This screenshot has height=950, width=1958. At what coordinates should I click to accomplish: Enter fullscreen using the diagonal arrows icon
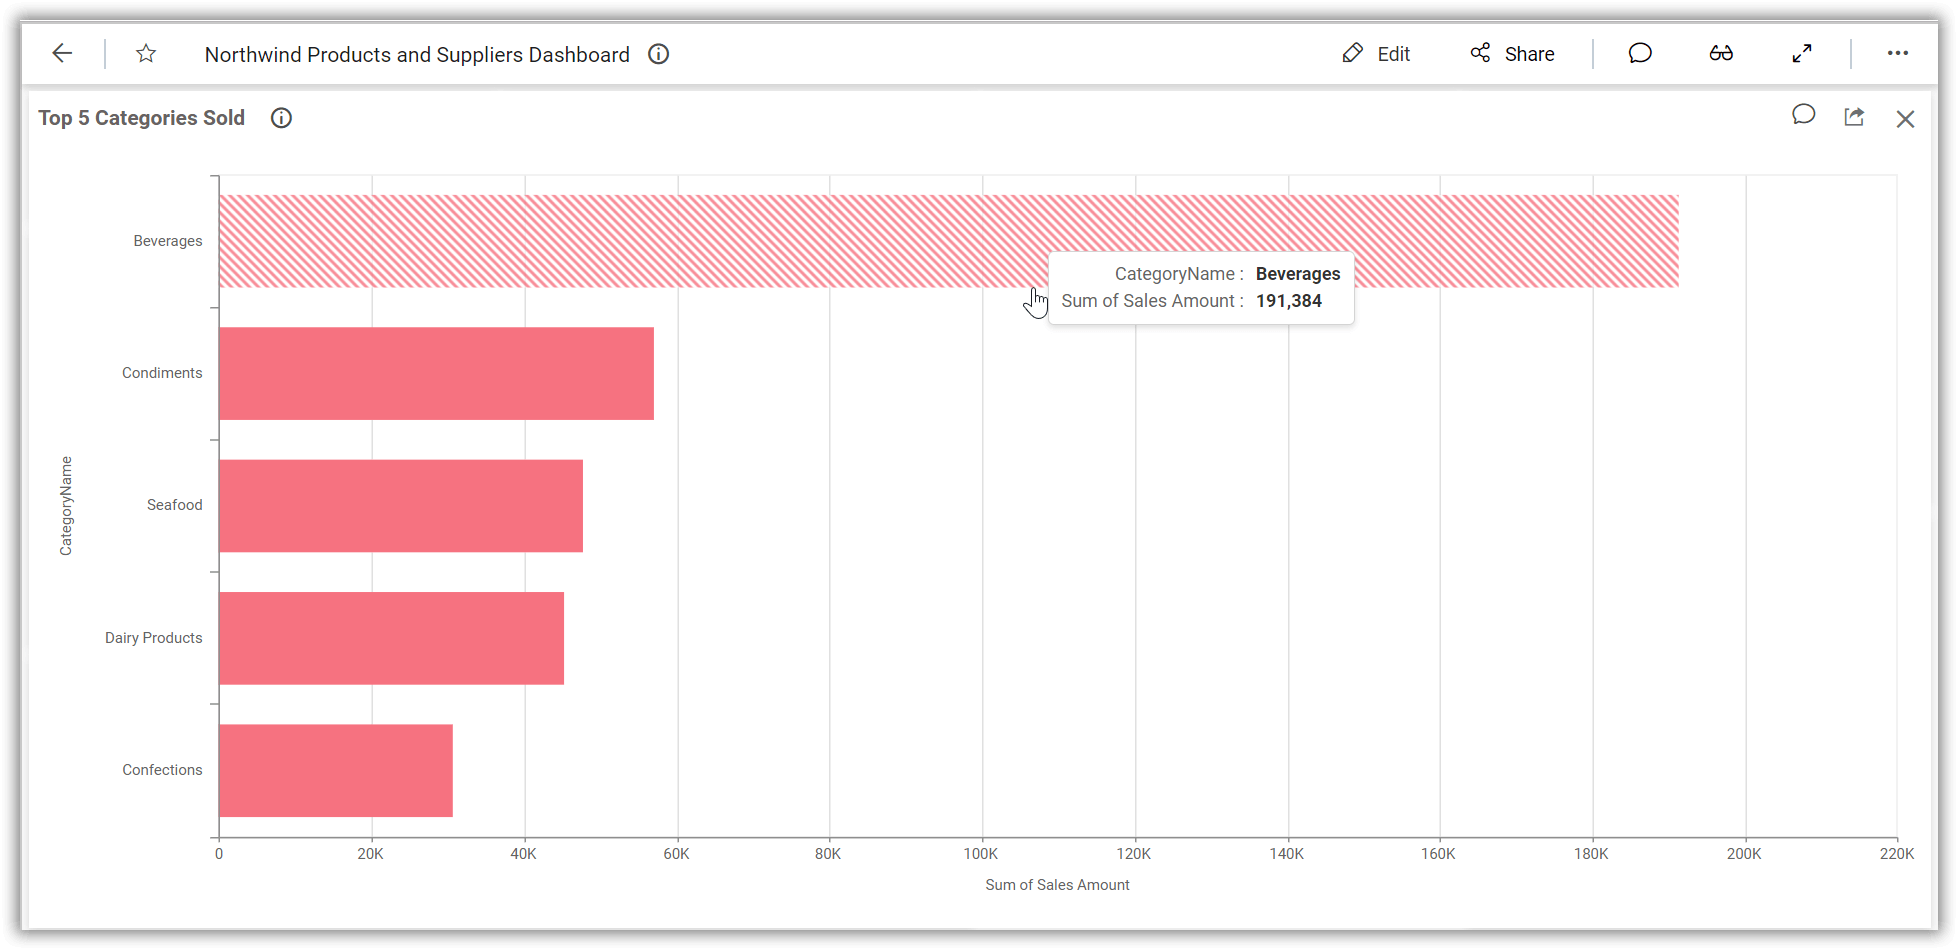tap(1803, 53)
